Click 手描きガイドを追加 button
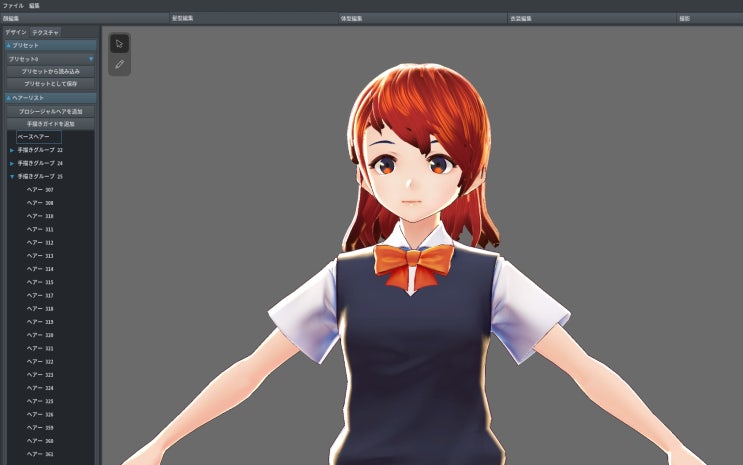The width and height of the screenshot is (743, 465). click(x=51, y=124)
